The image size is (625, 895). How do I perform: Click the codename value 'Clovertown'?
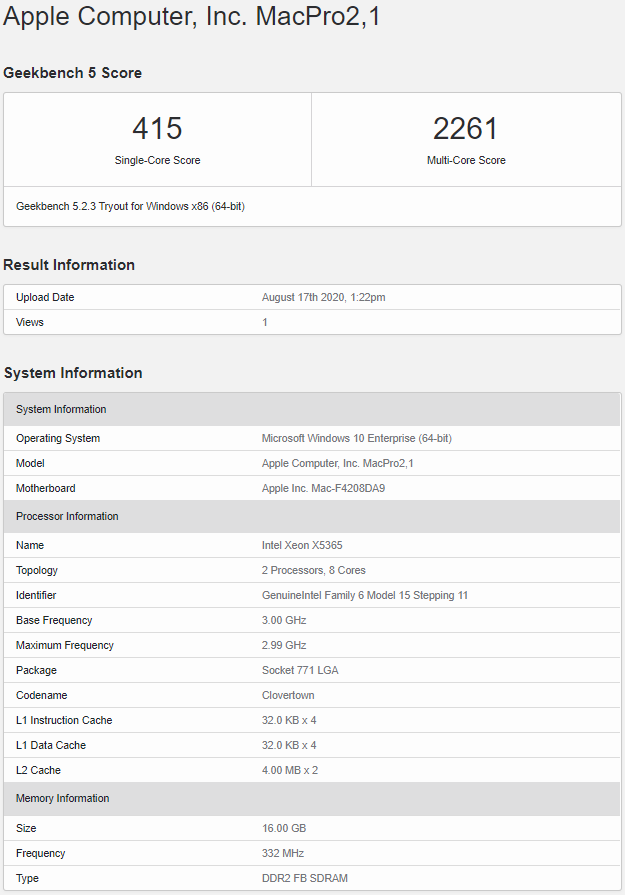[x=288, y=695]
